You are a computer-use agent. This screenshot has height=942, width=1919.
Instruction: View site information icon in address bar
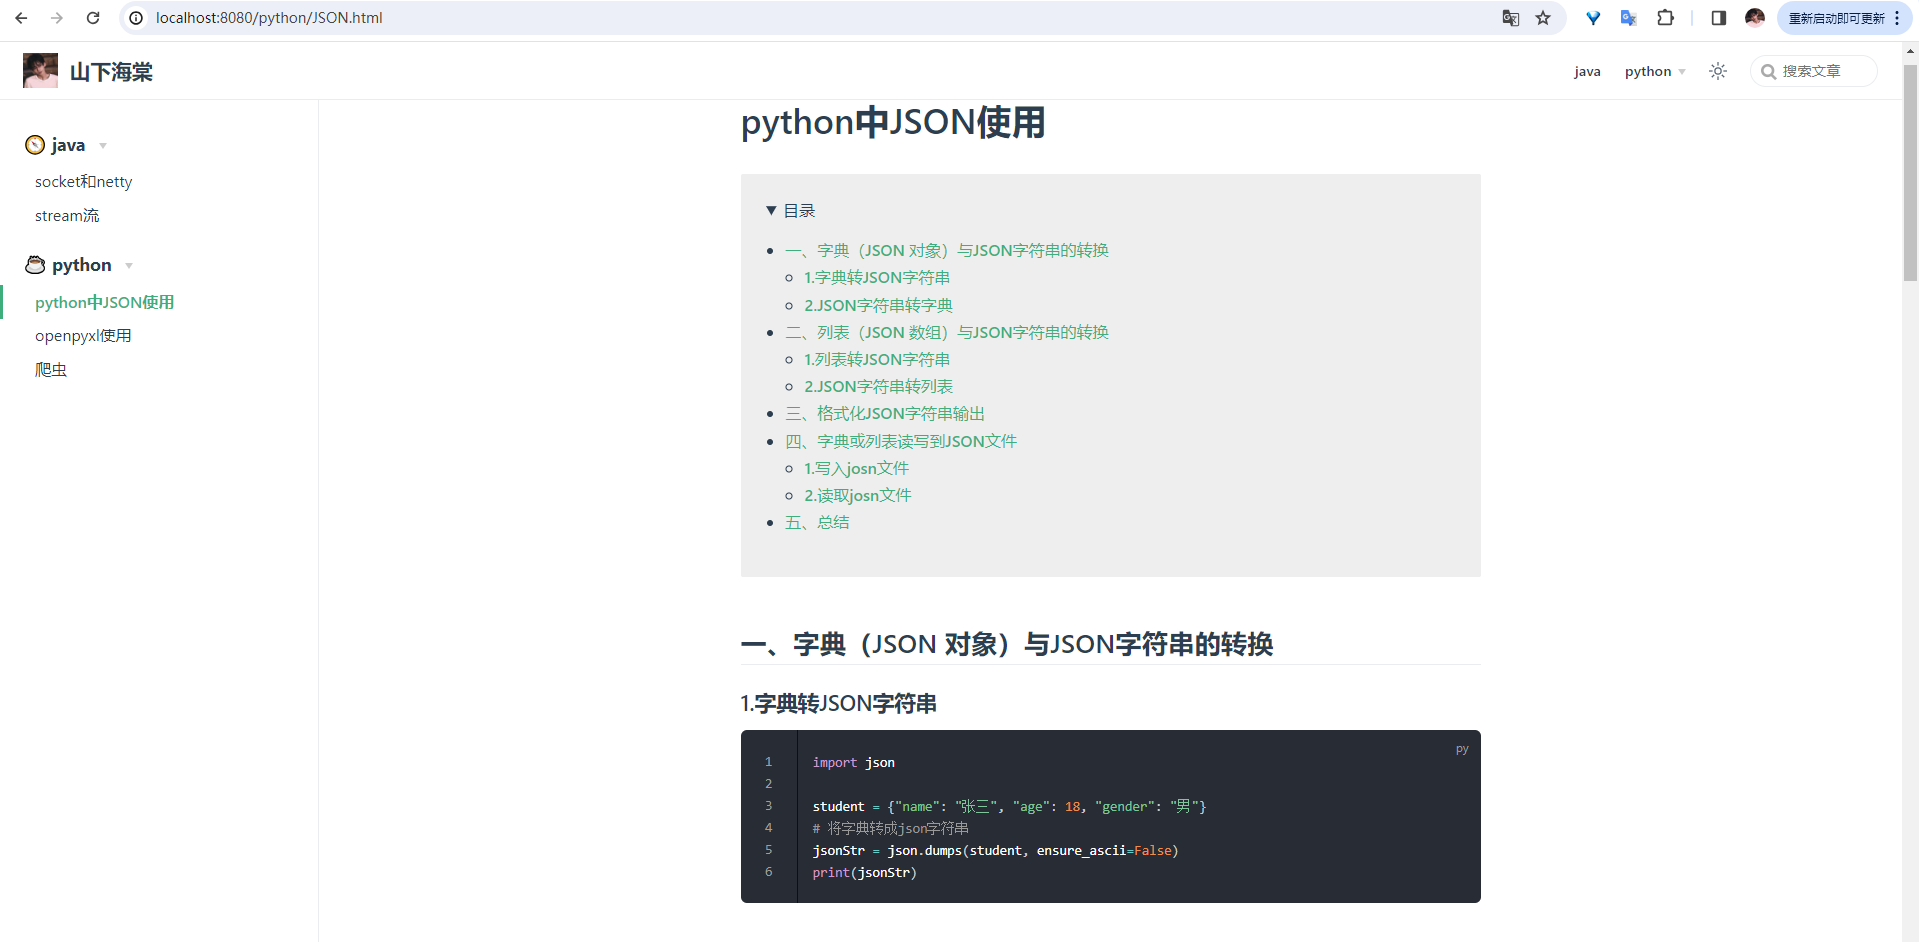coord(136,18)
